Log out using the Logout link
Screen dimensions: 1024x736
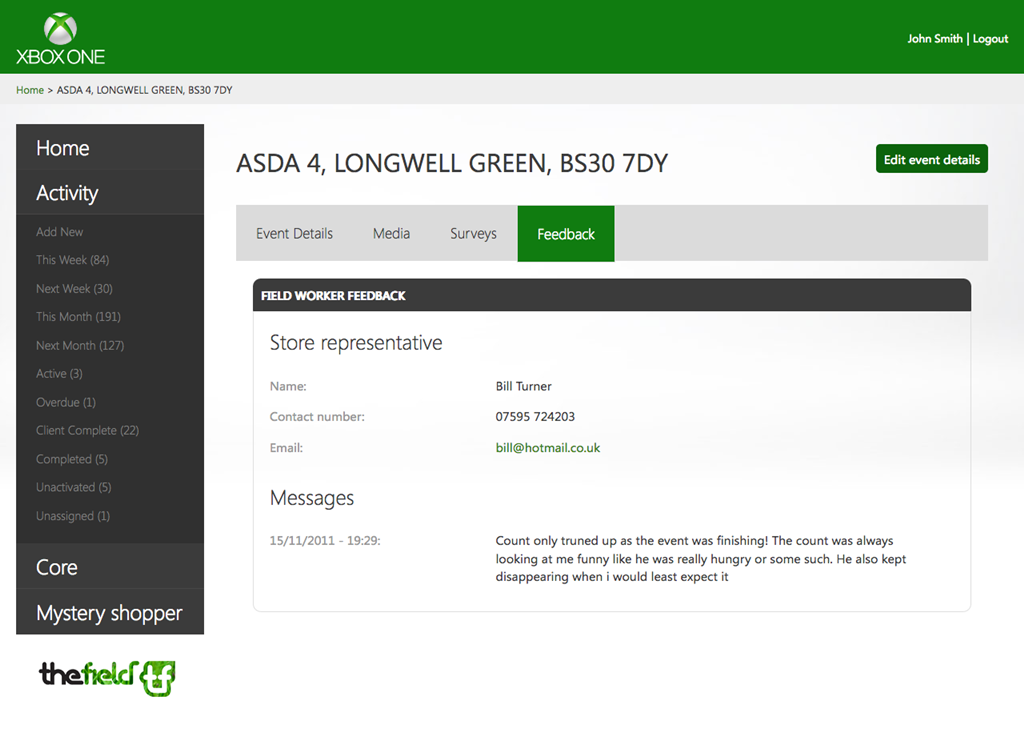click(990, 39)
